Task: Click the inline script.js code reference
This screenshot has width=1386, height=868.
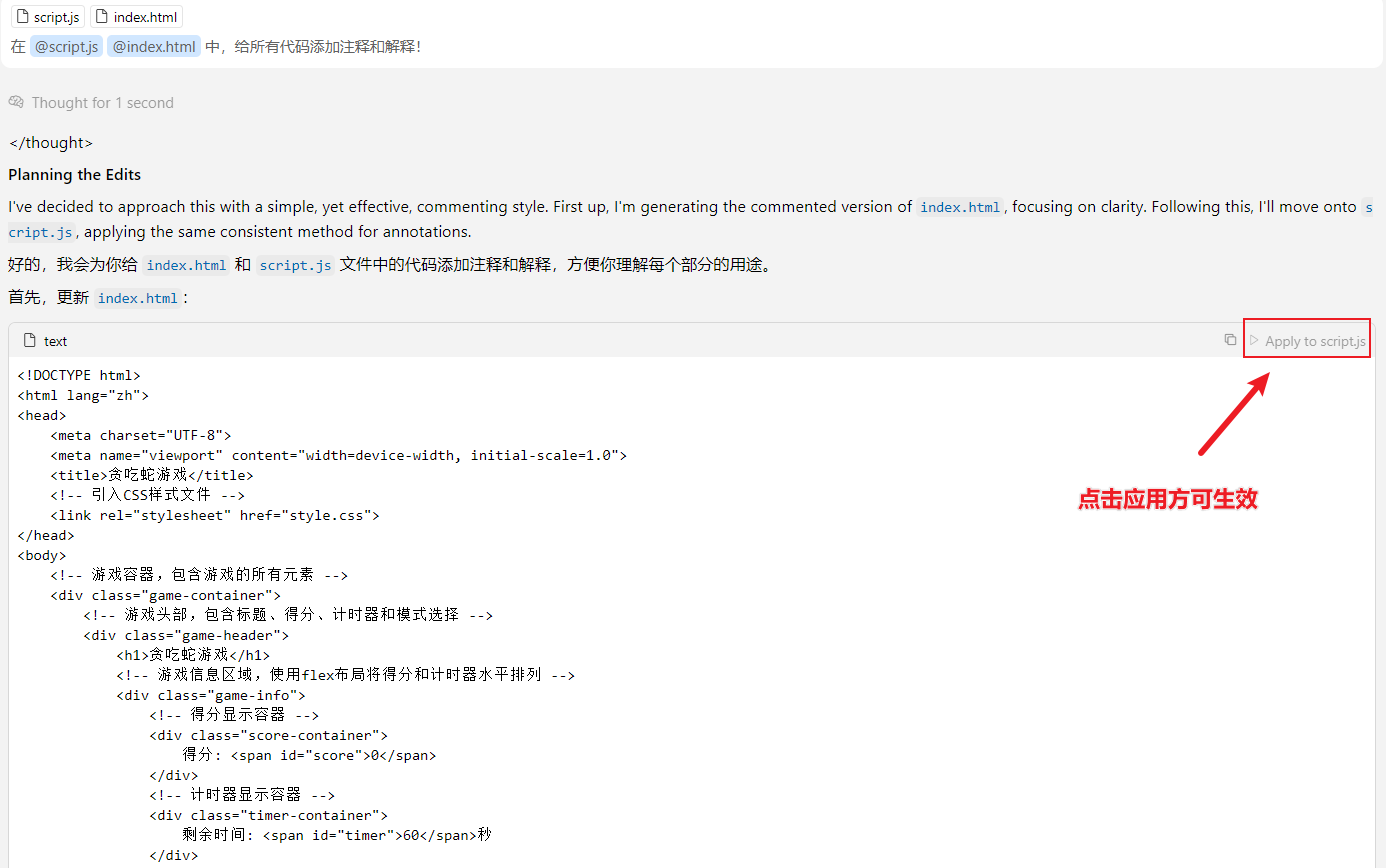Action: (x=295, y=265)
